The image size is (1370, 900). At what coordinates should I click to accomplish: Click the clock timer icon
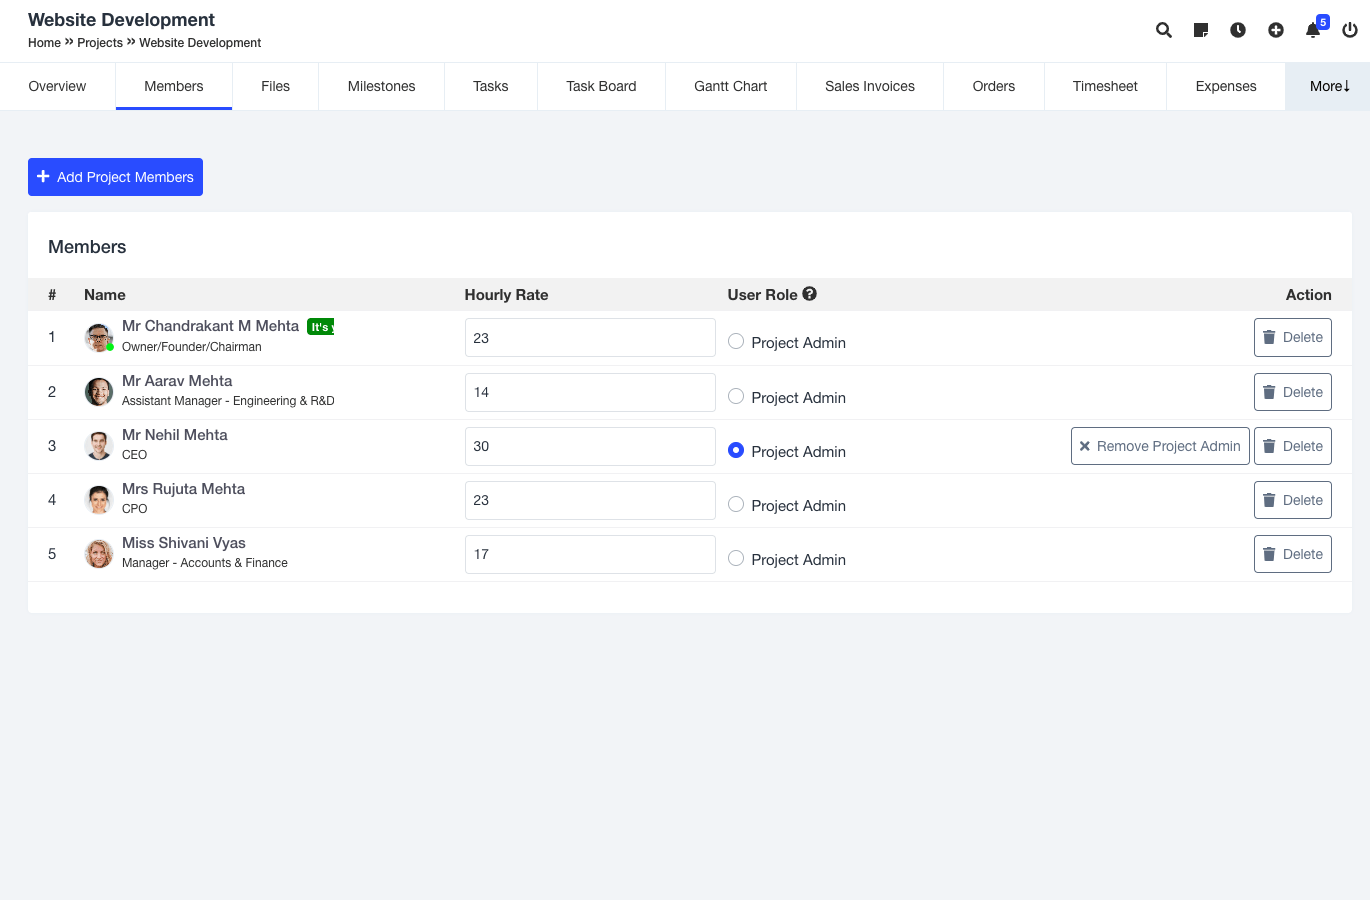tap(1238, 30)
